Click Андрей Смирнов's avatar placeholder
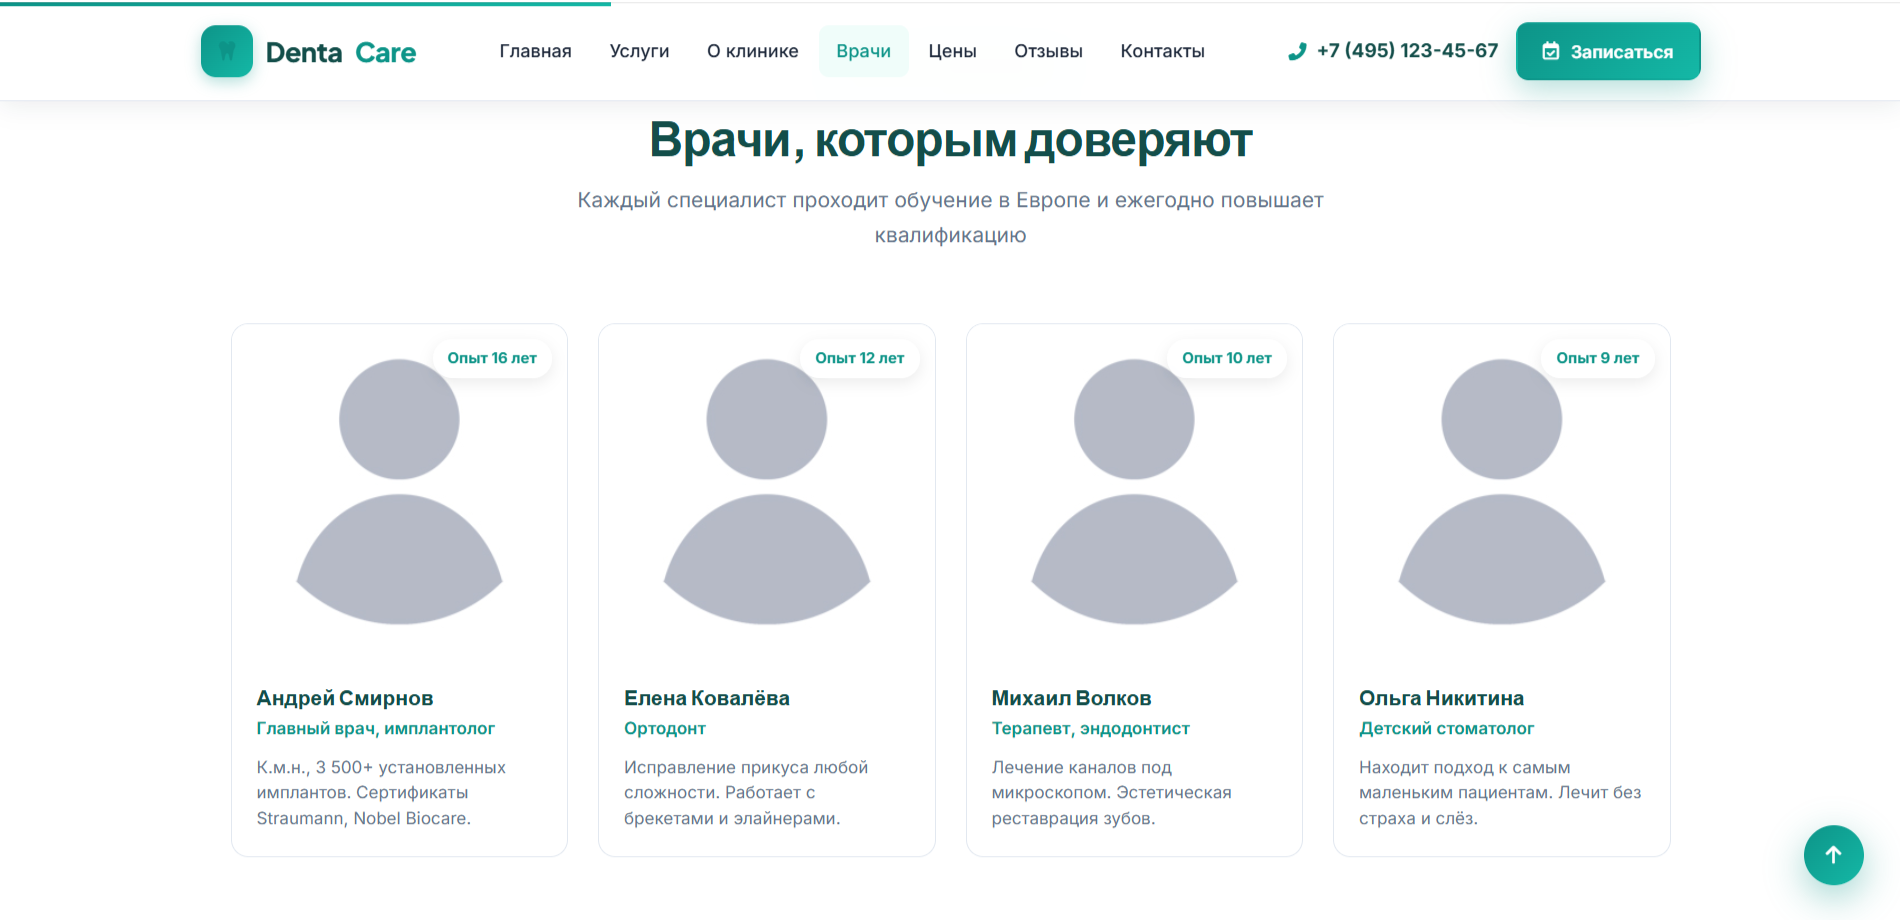 click(x=399, y=491)
